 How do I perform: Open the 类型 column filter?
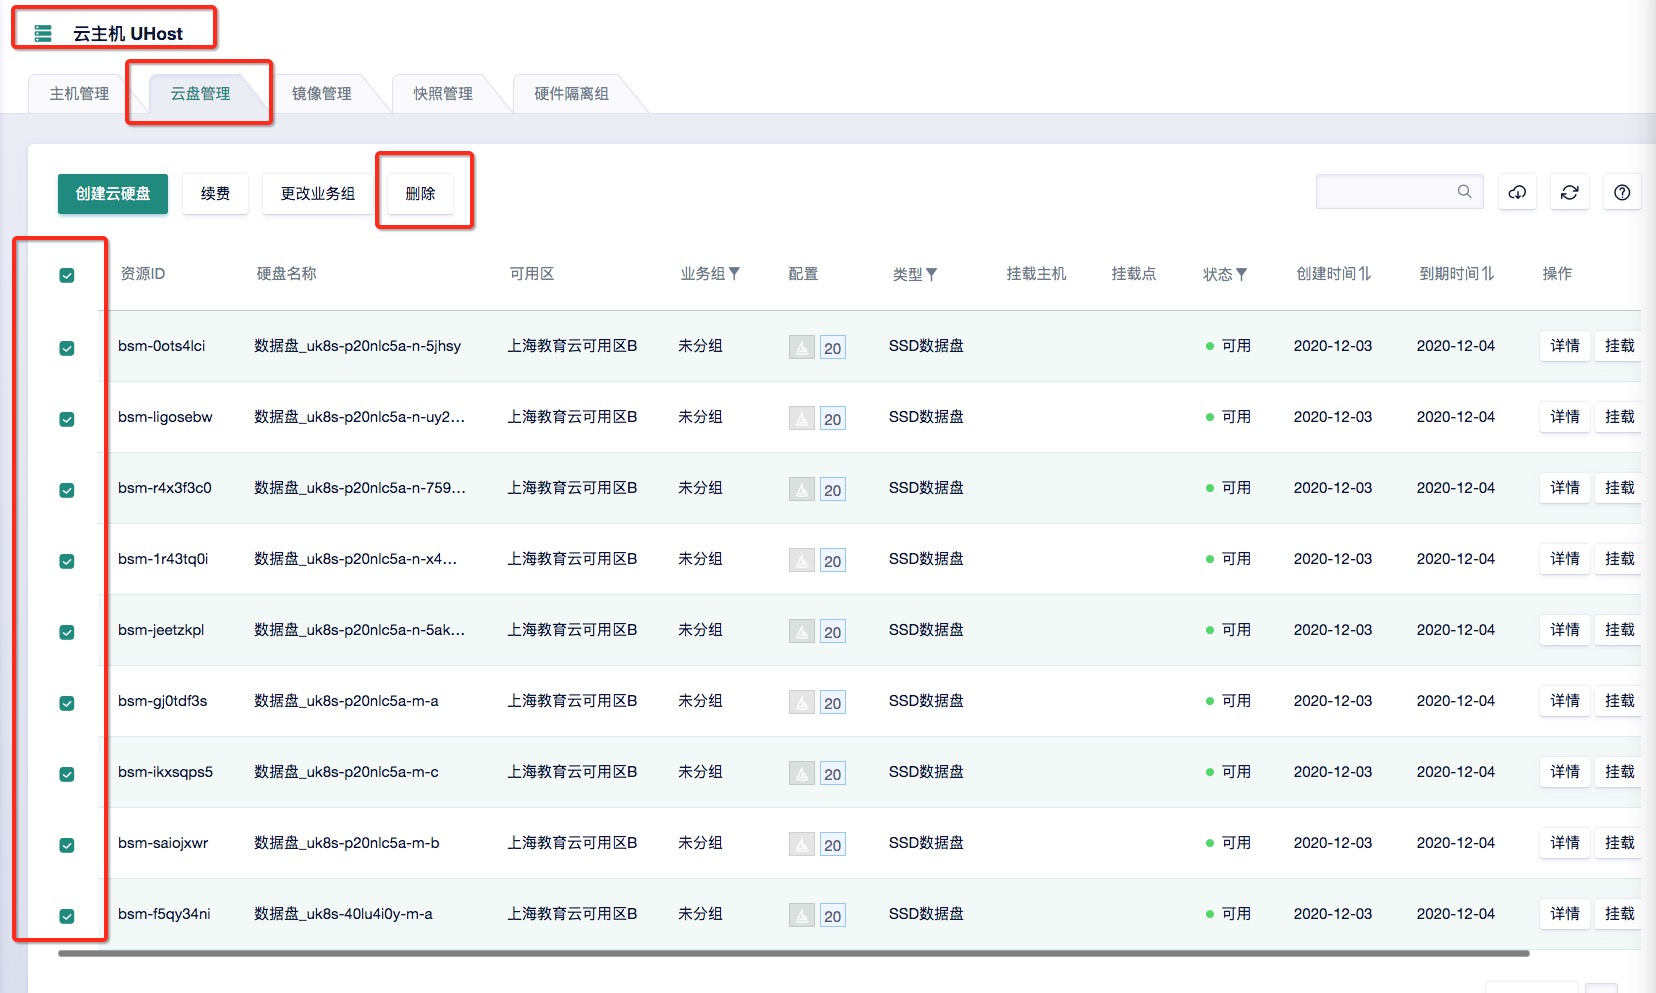pyautogui.click(x=932, y=274)
